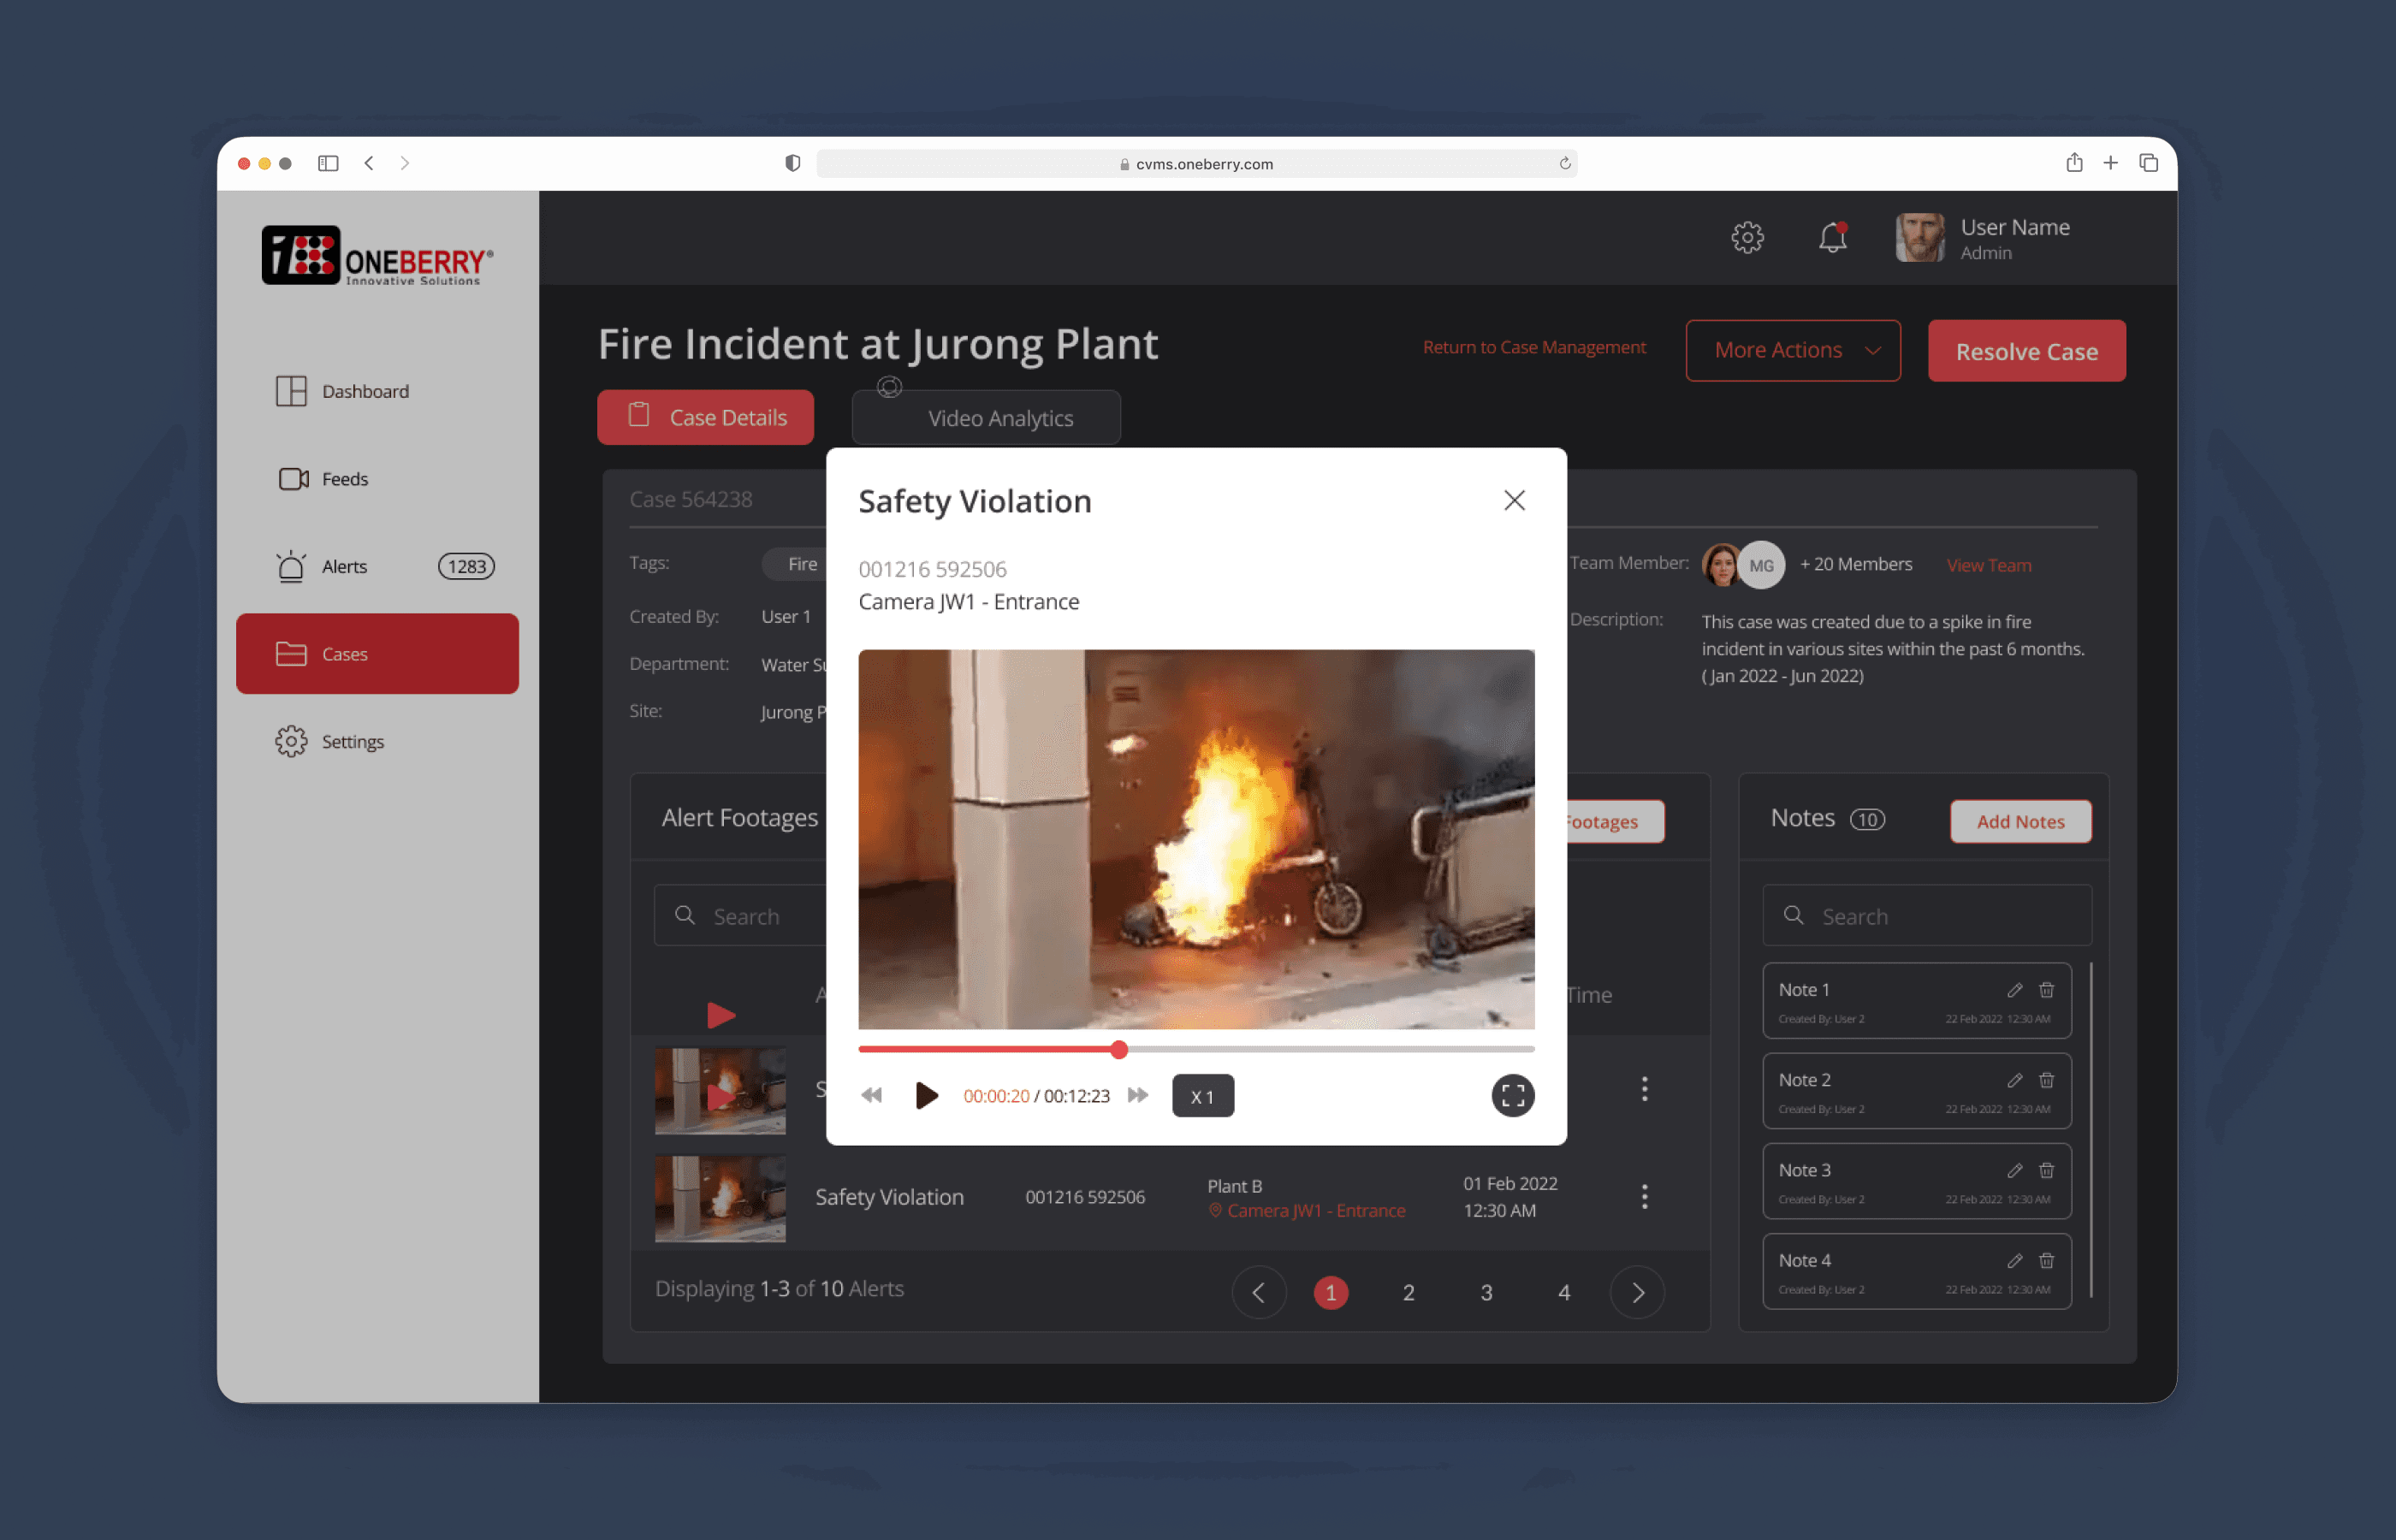Go to previous alerts page
The image size is (2396, 1540).
click(1259, 1292)
